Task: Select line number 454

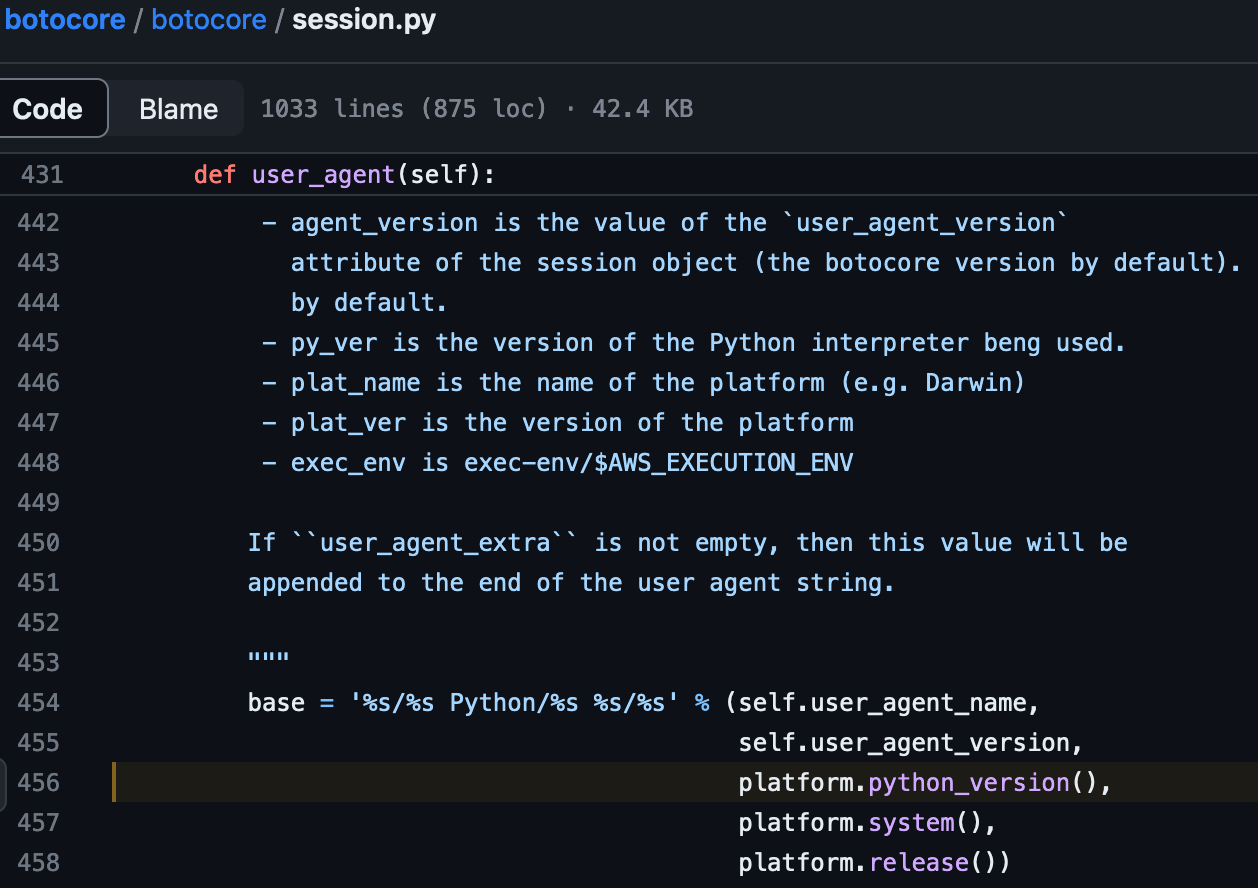Action: click(39, 702)
